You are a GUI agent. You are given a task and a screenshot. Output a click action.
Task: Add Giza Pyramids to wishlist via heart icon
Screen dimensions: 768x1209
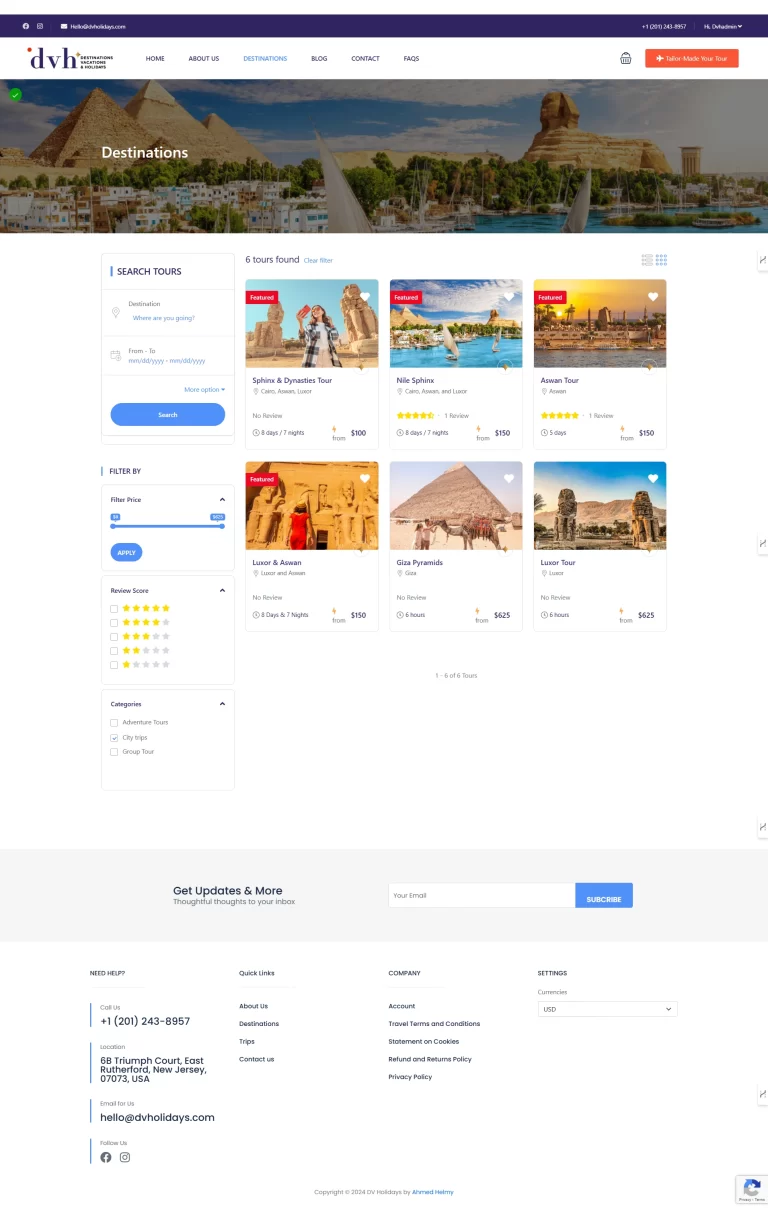509,479
